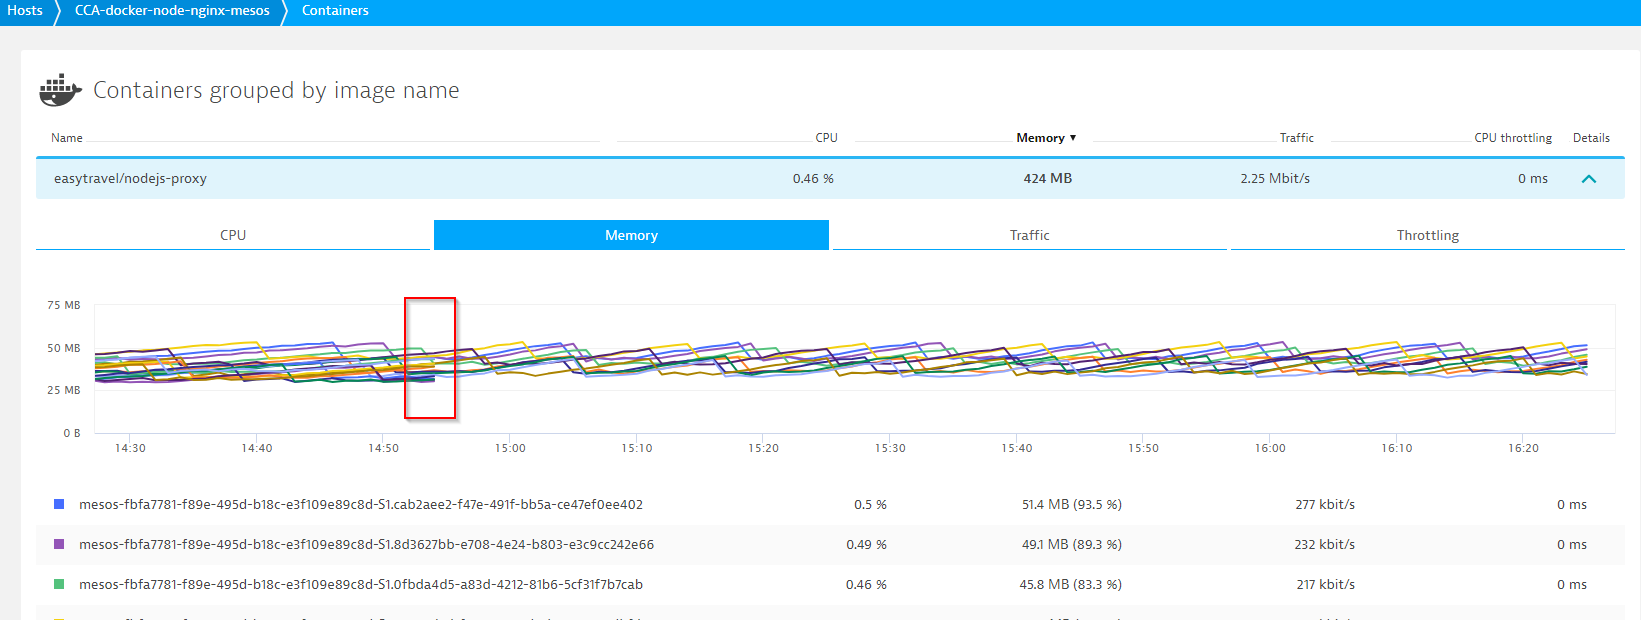Click the green legend swatch for container 0fbda4d5
The width and height of the screenshot is (1641, 620).
(x=59, y=585)
